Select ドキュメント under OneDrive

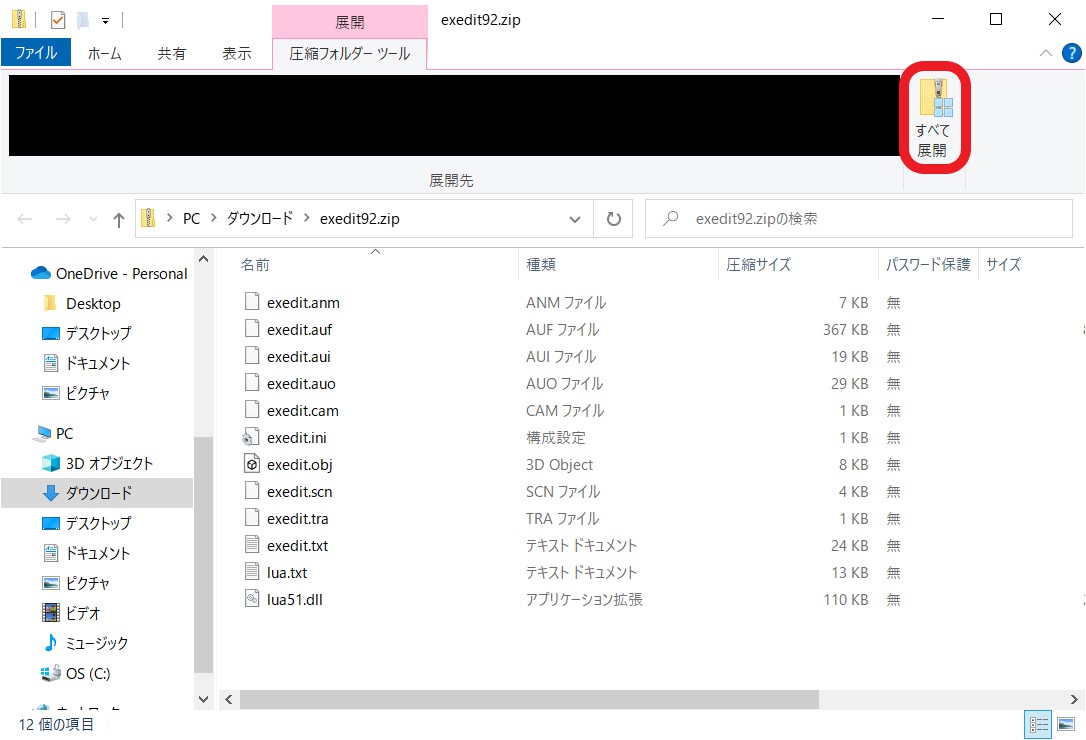coord(87,363)
